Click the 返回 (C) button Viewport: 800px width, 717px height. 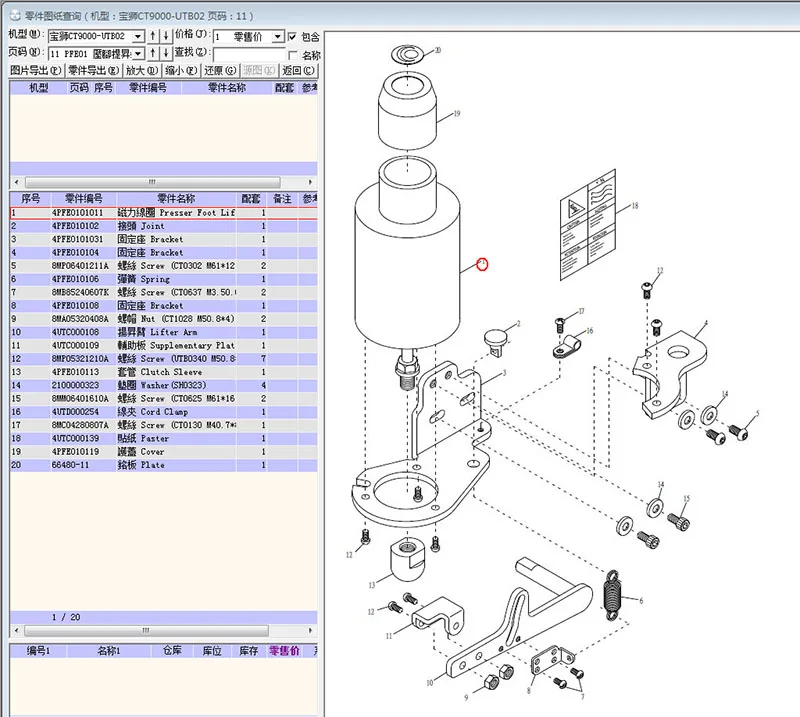pyautogui.click(x=298, y=70)
